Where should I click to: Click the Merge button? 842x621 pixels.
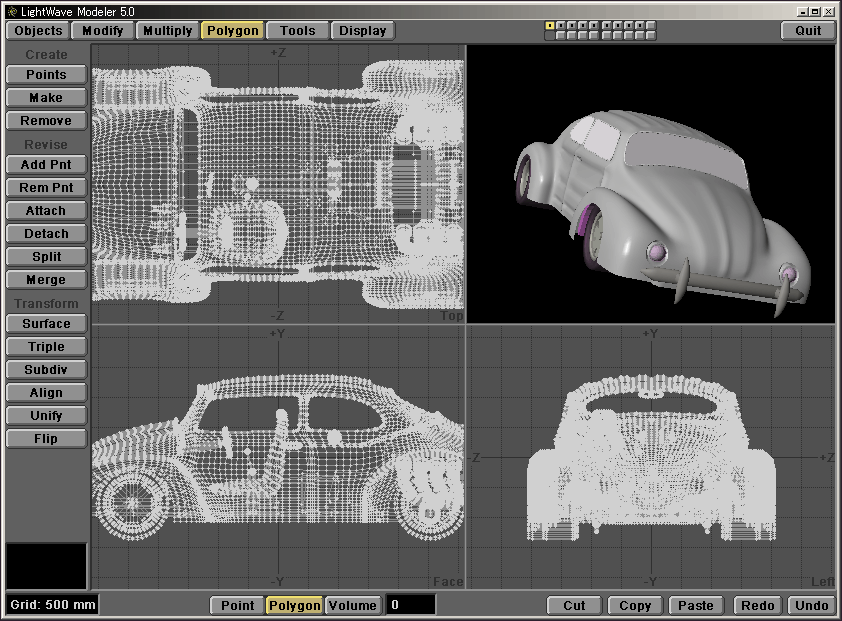[46, 280]
